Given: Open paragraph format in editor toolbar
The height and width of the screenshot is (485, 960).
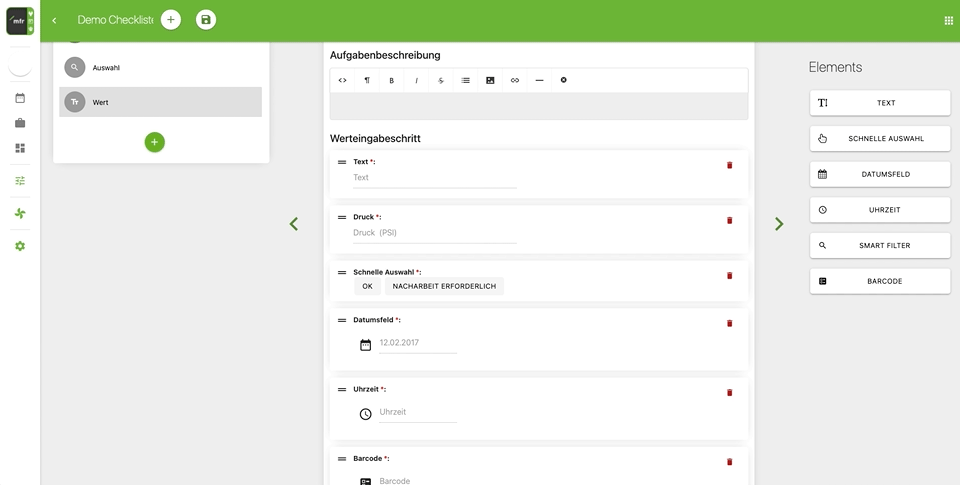Looking at the screenshot, I should click(x=367, y=80).
